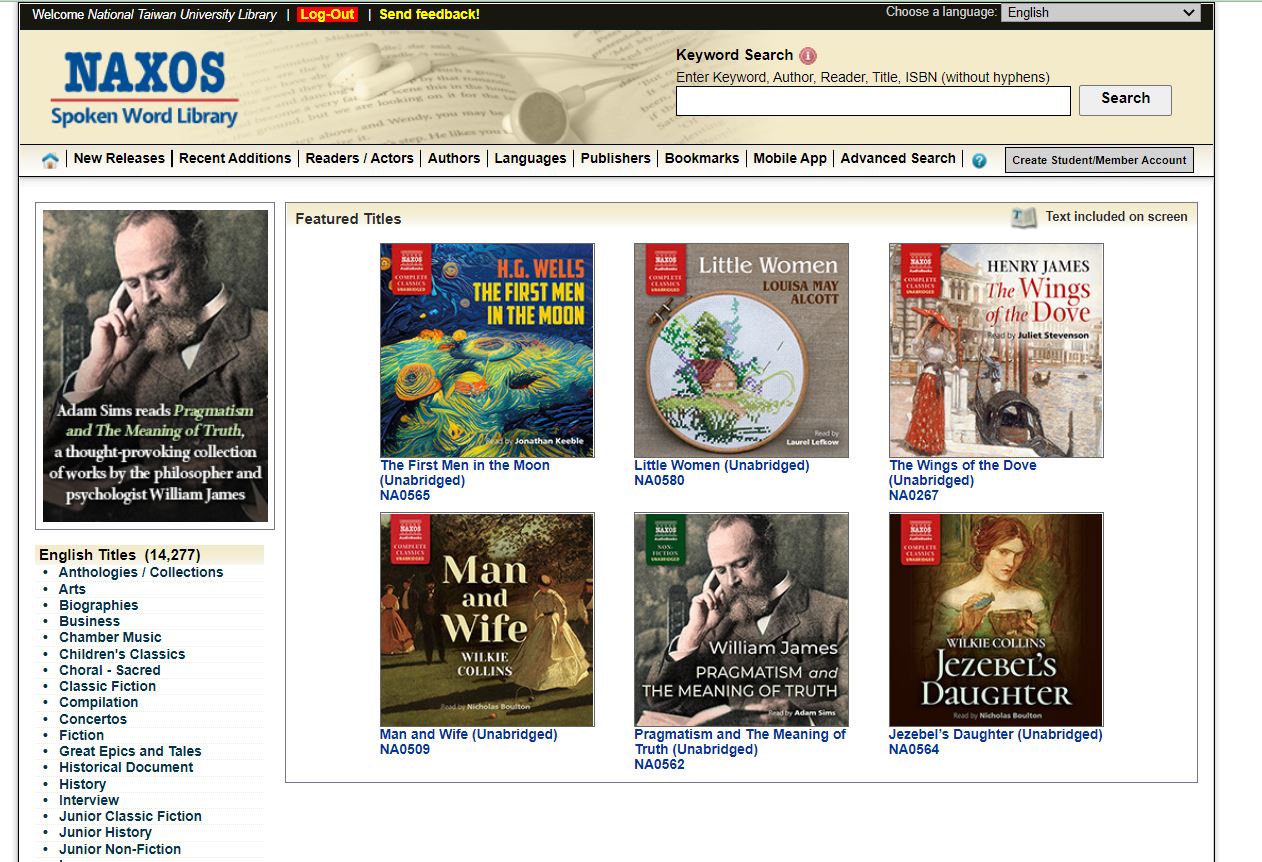Click Little Women (Unabridged) title link

click(722, 466)
